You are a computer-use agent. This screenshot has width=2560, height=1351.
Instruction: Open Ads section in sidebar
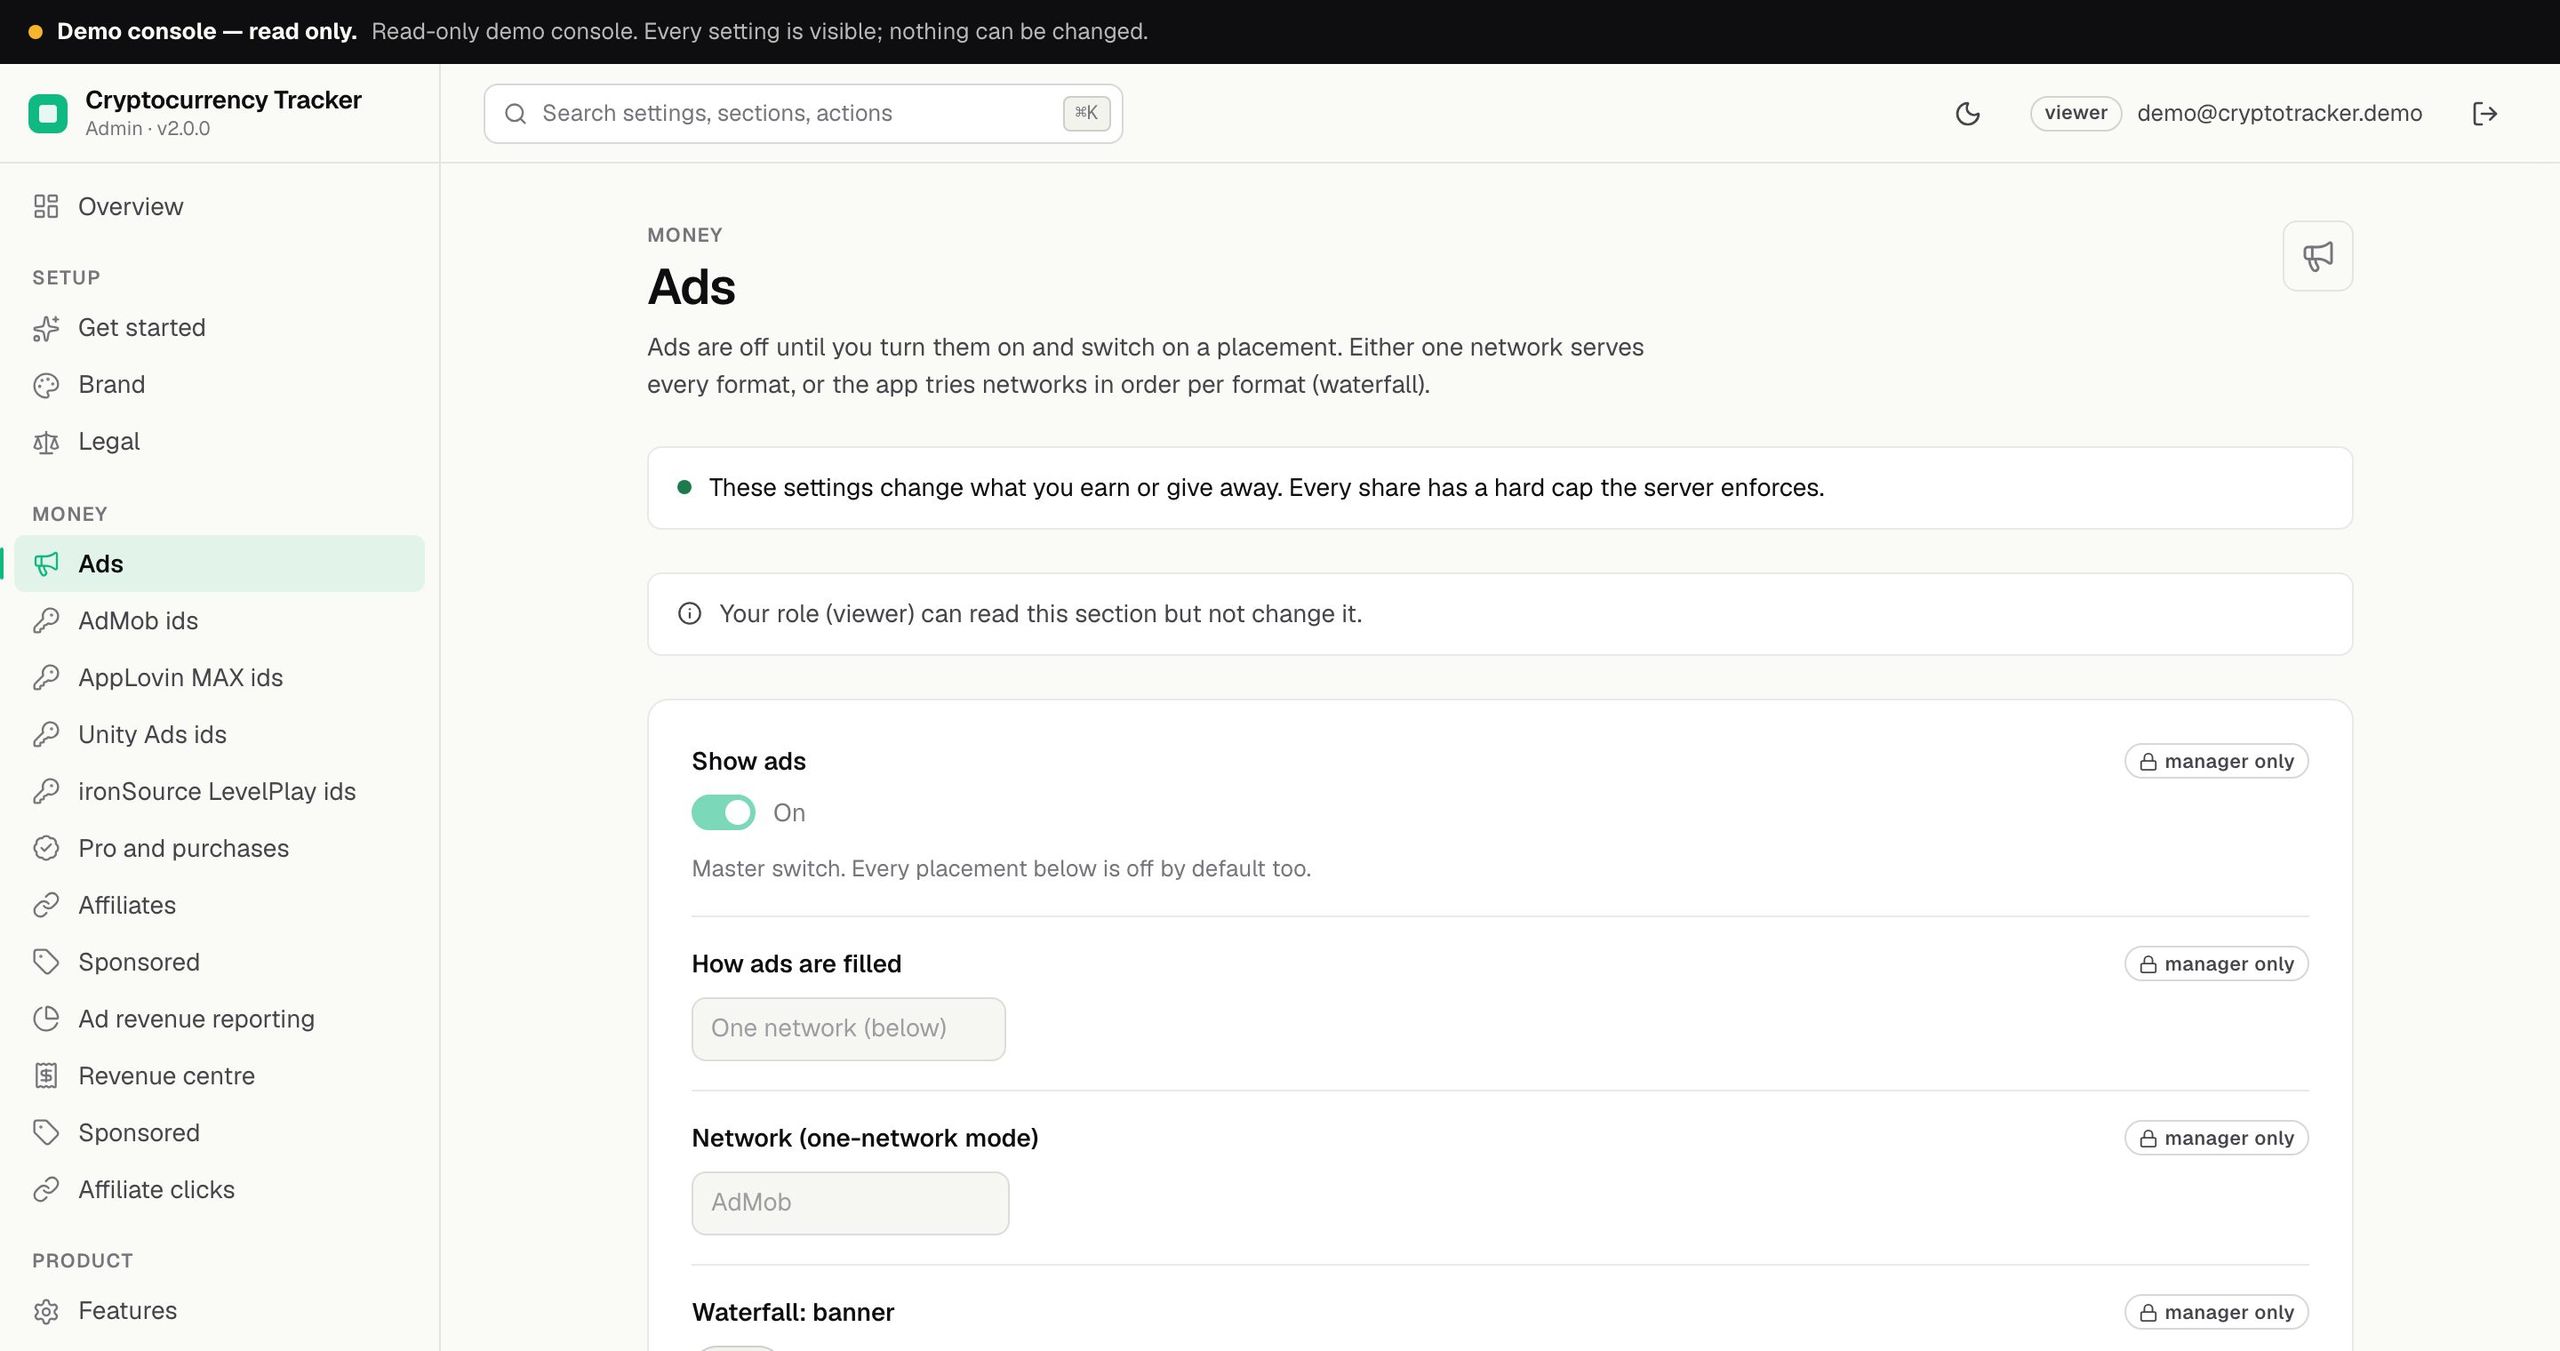click(x=219, y=564)
